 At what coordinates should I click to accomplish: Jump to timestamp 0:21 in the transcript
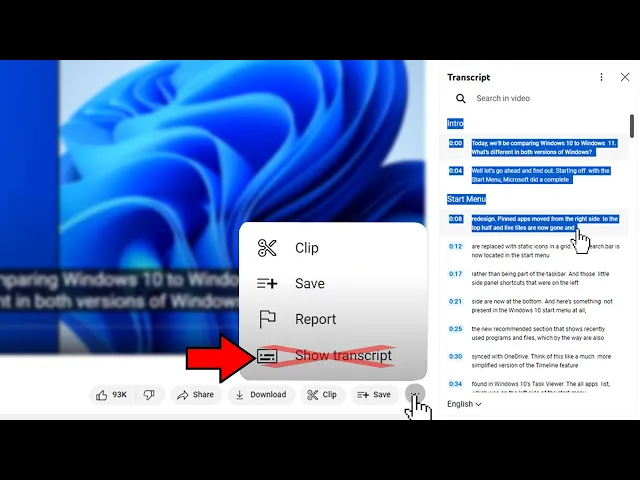pos(456,302)
